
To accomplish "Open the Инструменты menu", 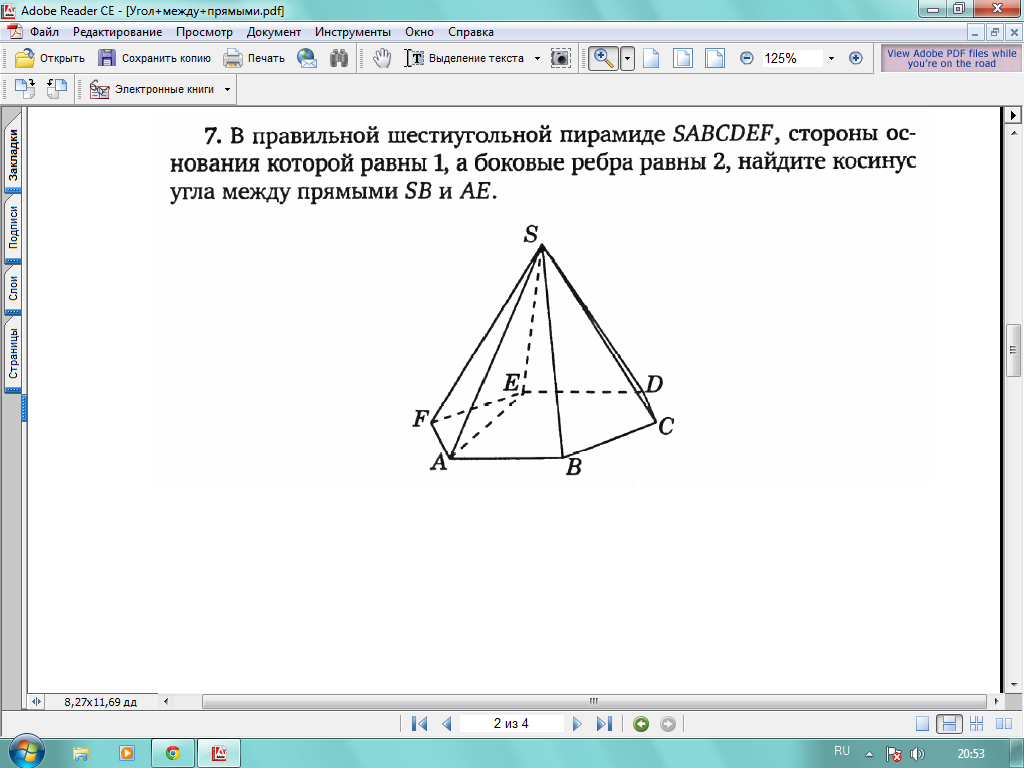I will pos(353,31).
